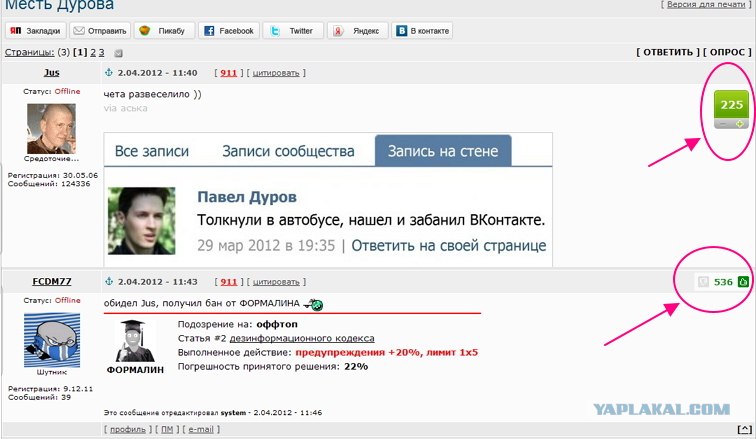Share the topic to Яндекс
The width and height of the screenshot is (756, 439).
pyautogui.click(x=357, y=31)
